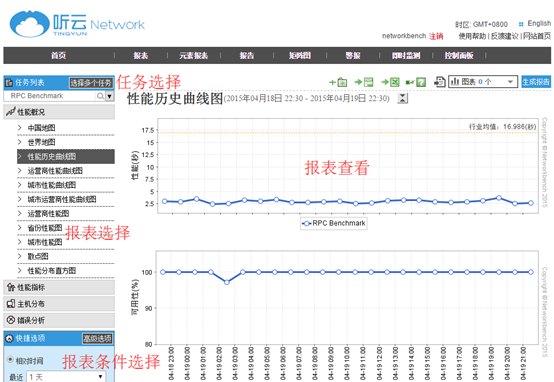Click the networkbench username text
Screen dimensions: 554x382
coord(404,36)
